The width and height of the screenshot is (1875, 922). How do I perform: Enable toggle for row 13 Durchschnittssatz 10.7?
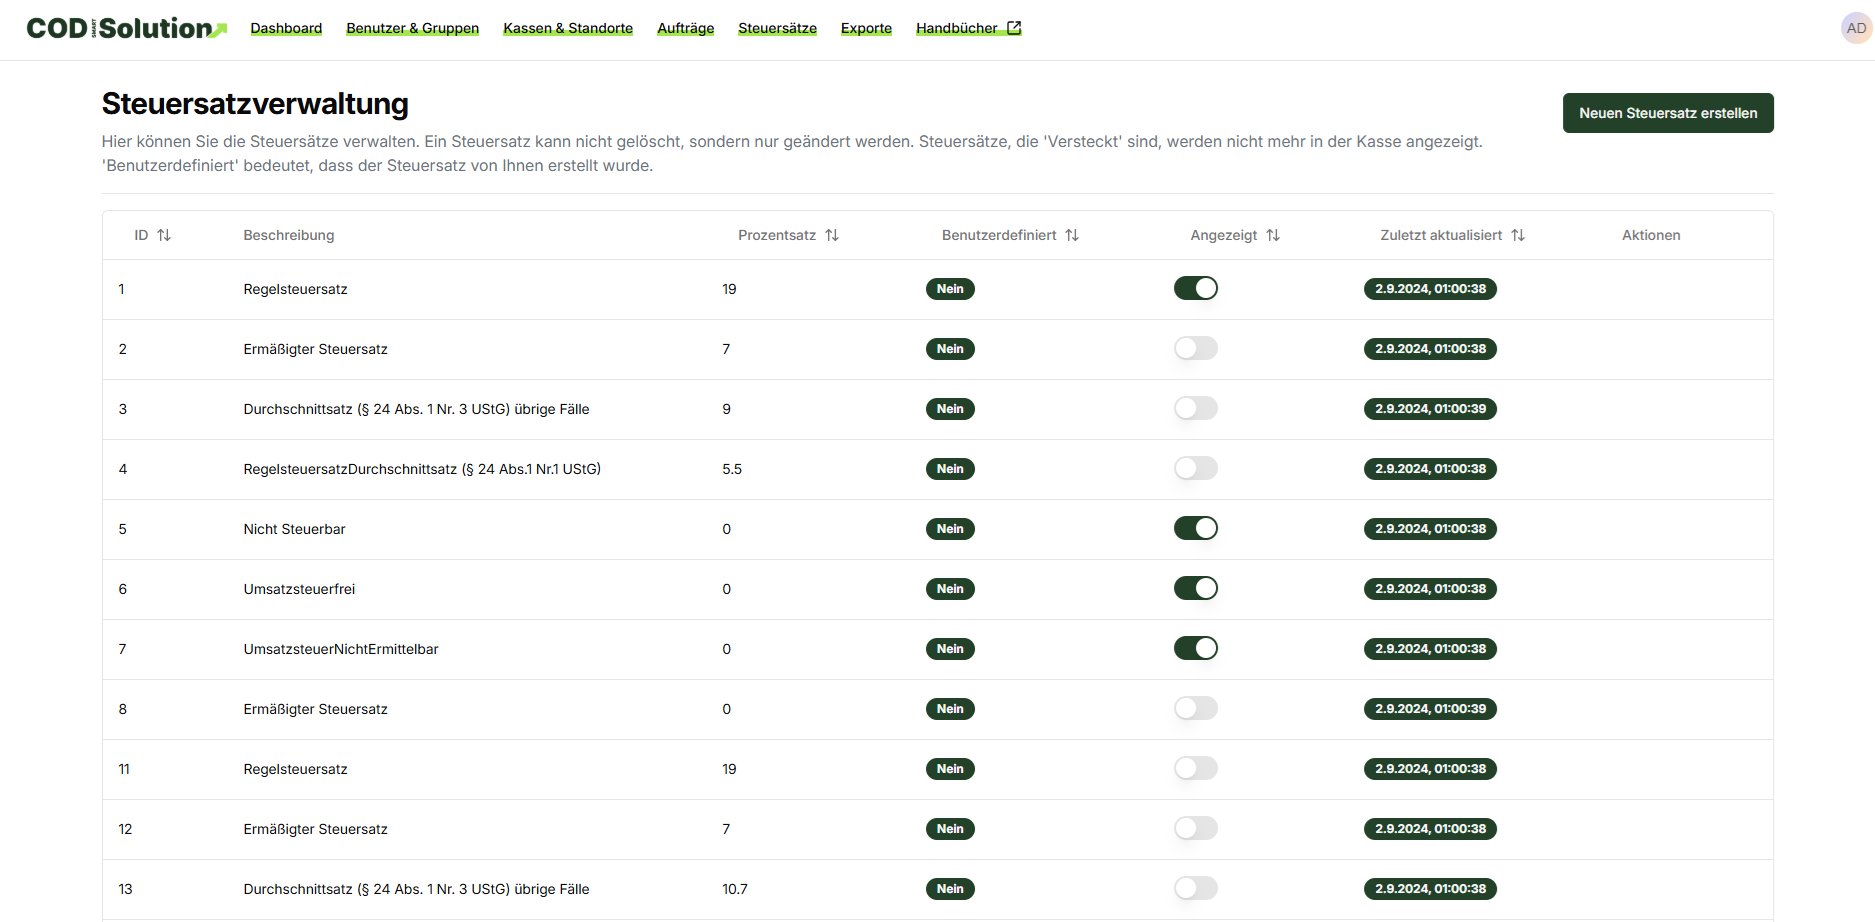click(1196, 889)
